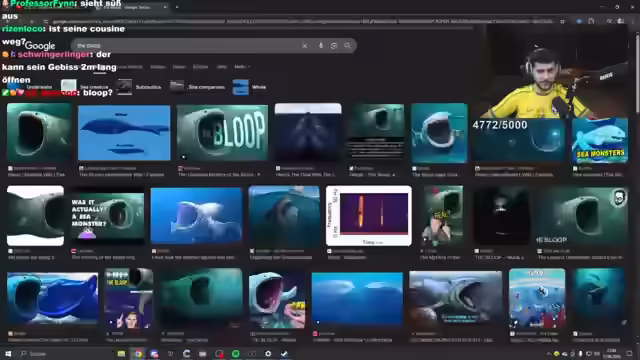Show hidden system tray icons

tap(548, 353)
